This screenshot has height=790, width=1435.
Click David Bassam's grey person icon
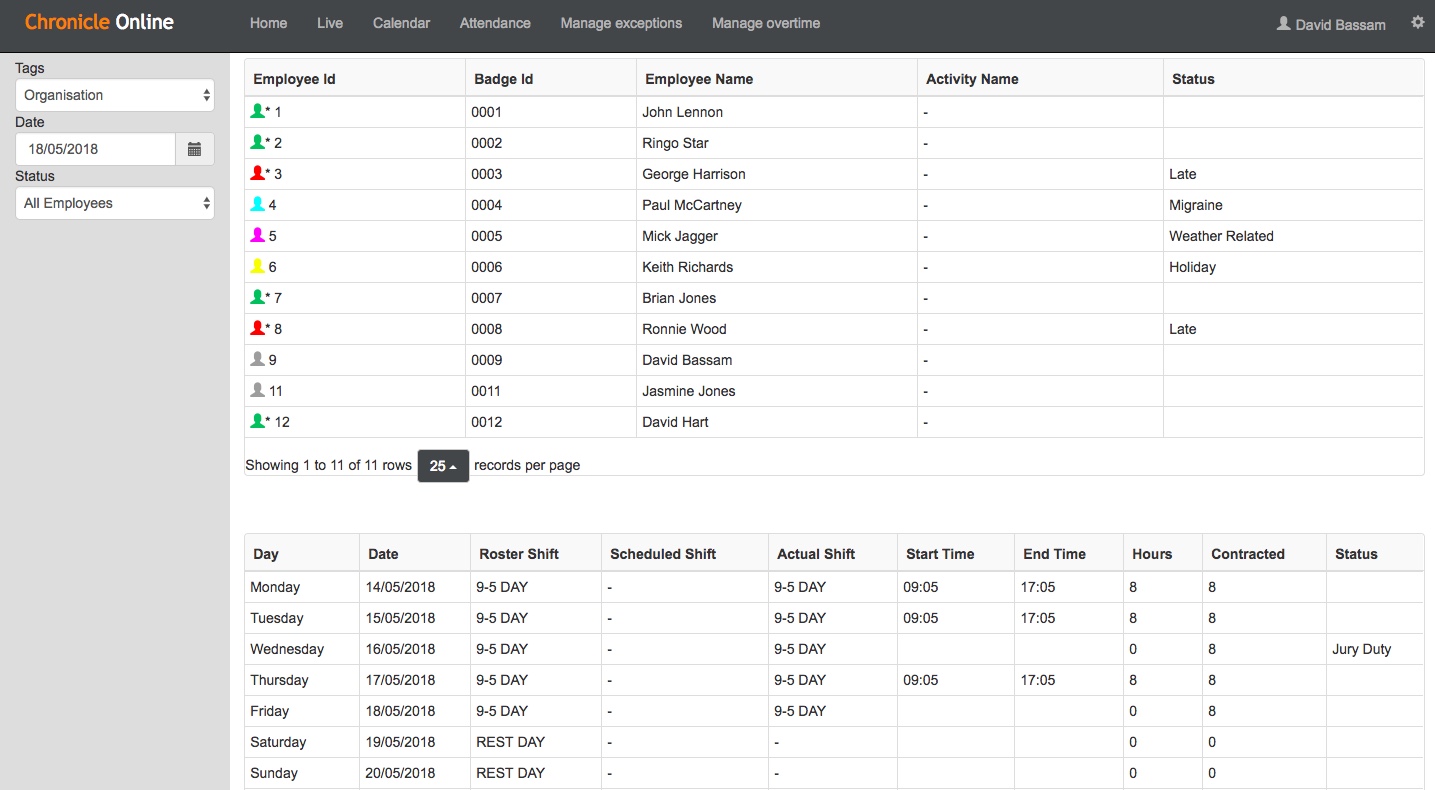(257, 360)
